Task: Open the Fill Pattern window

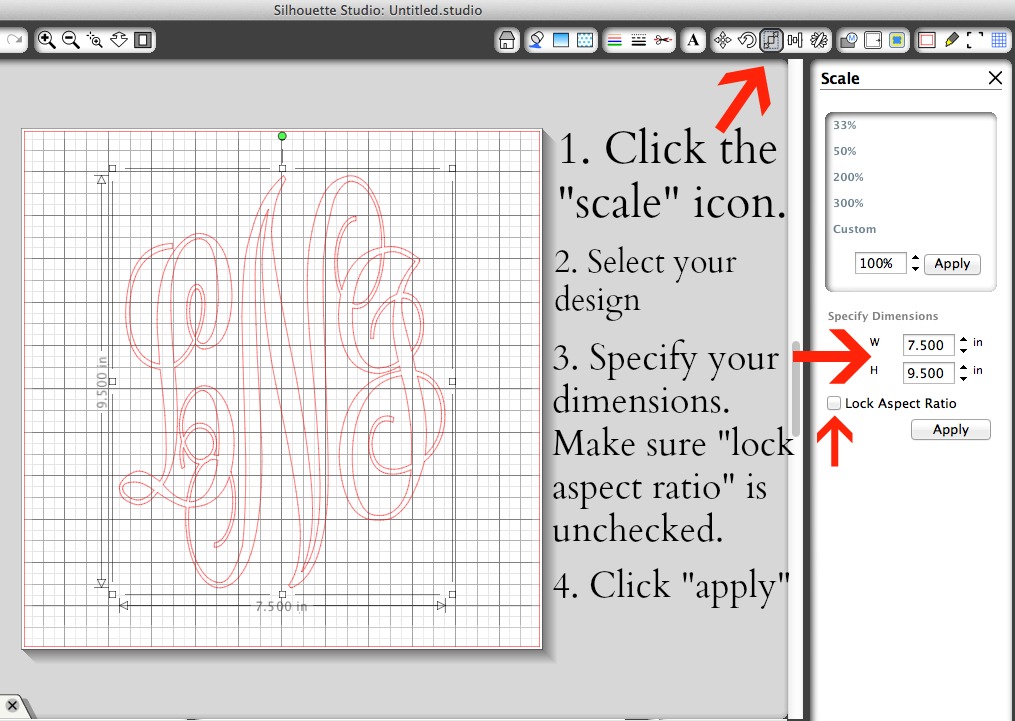Action: [585, 41]
